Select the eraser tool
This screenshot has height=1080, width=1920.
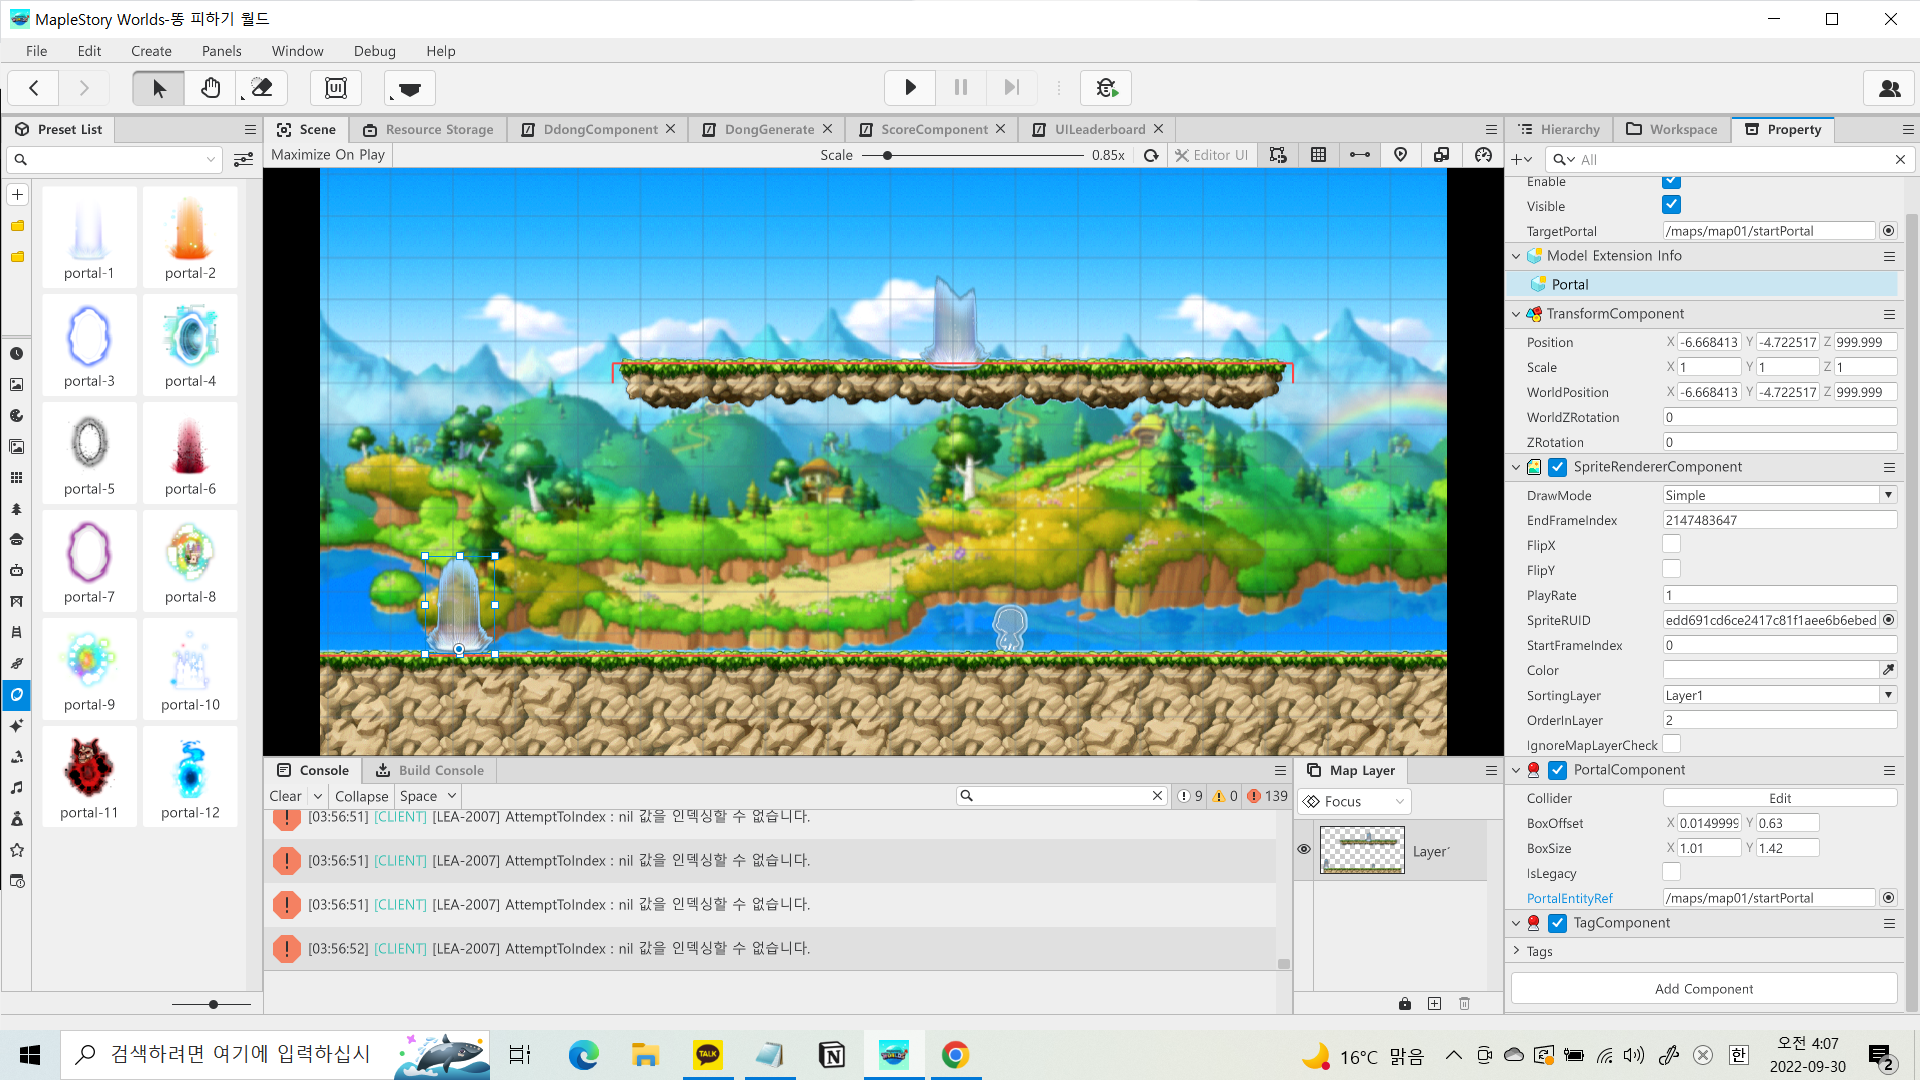[263, 88]
